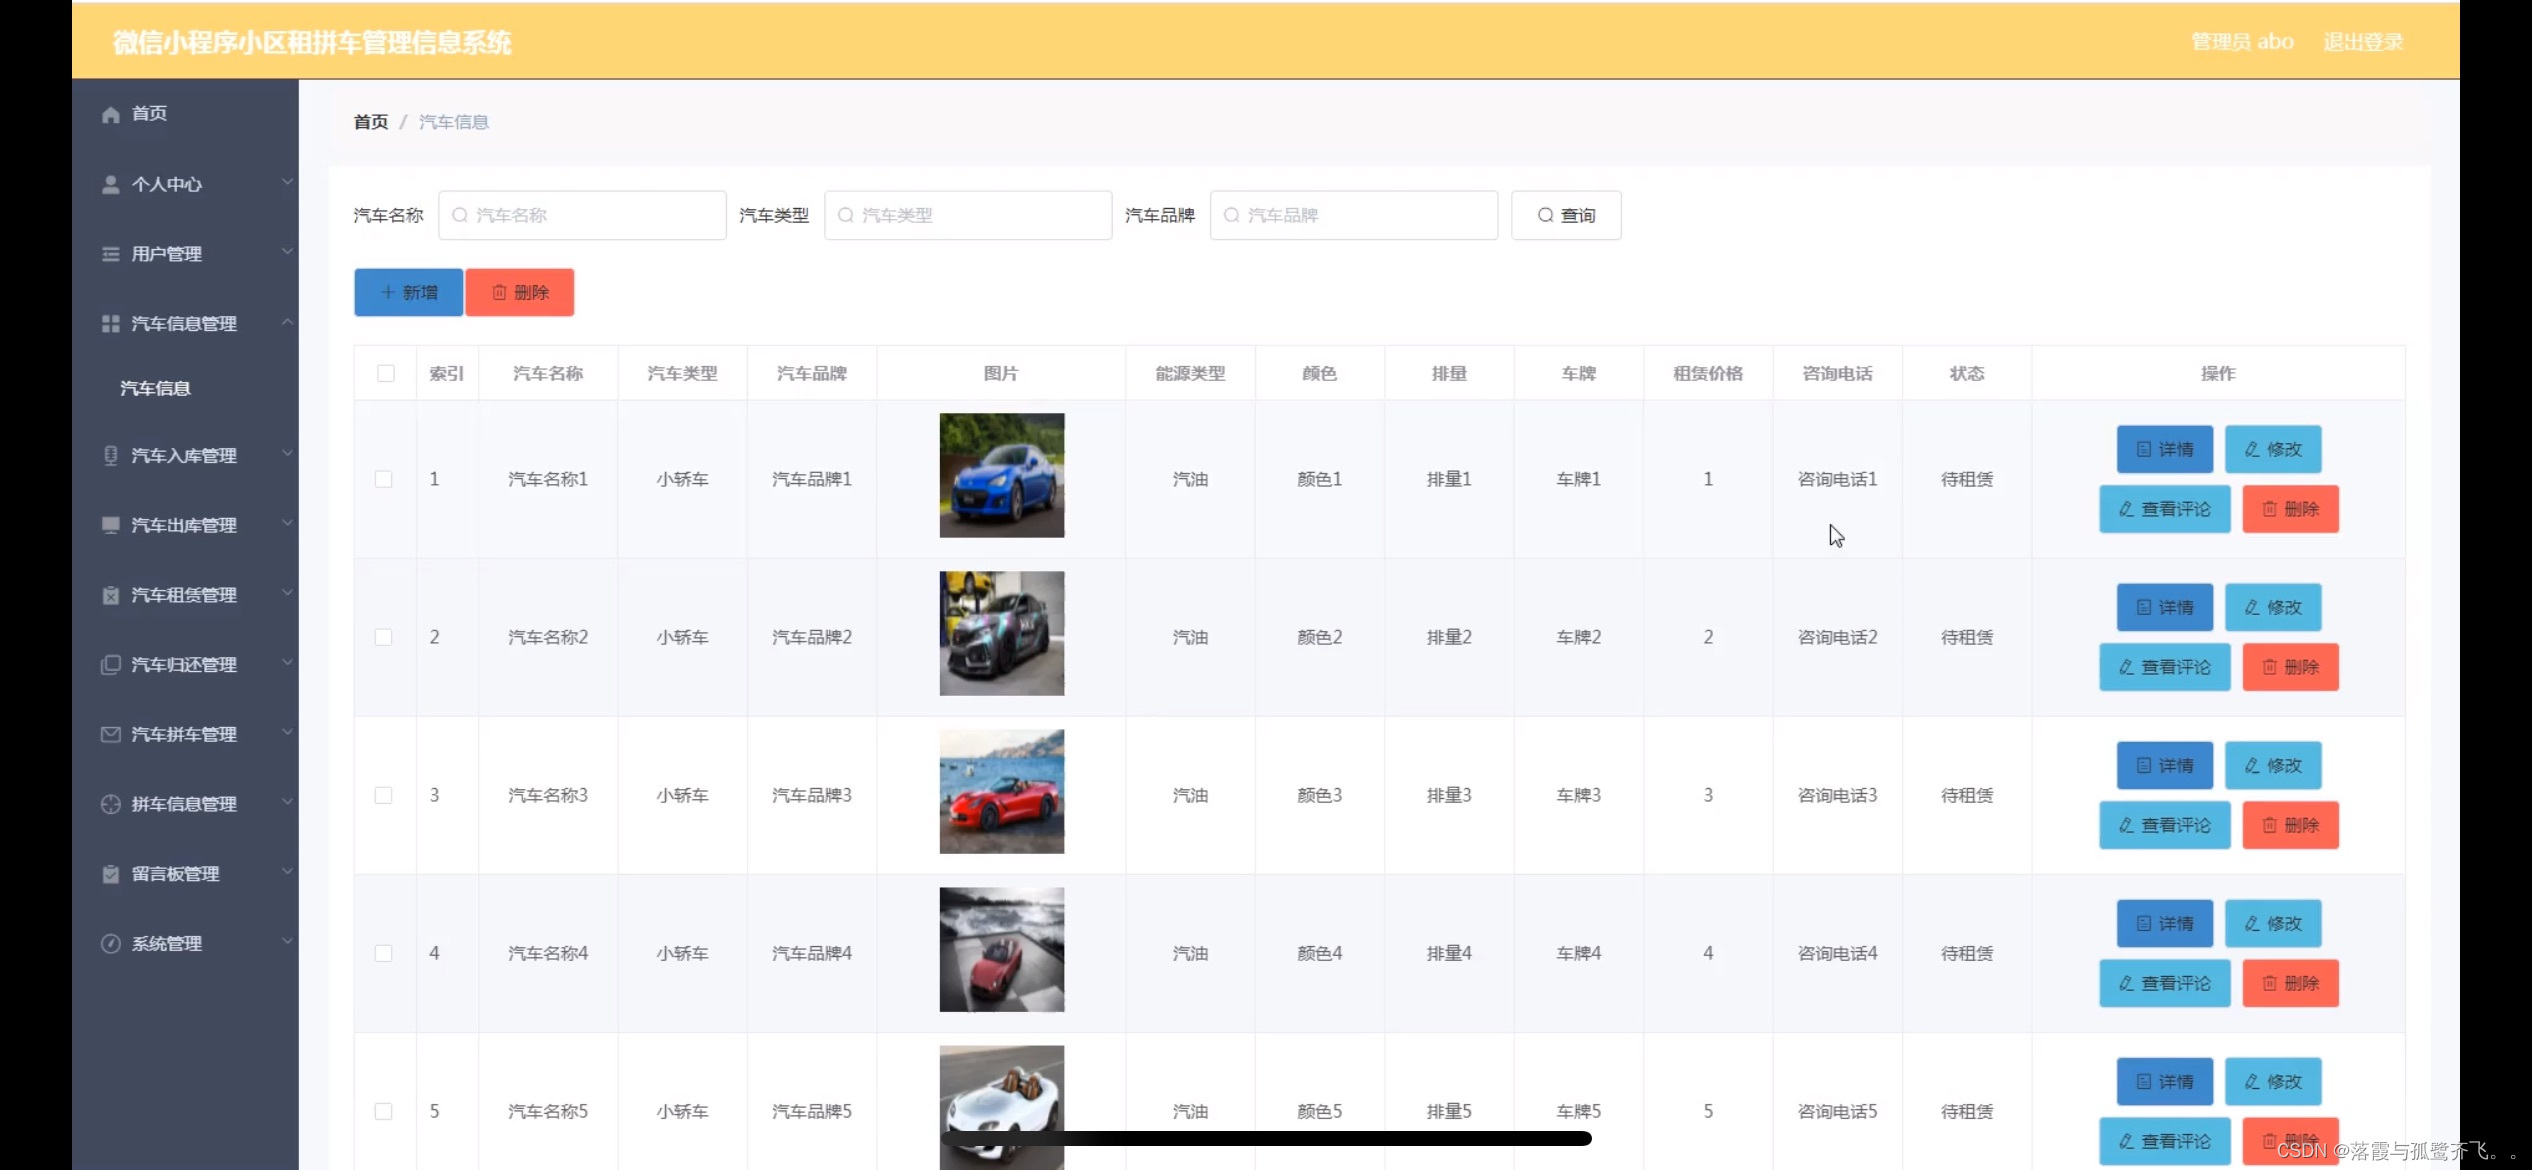Viewport: 2532px width, 1170px height.
Task: Open the blue car thumbnail in row 1
Action: point(1002,476)
